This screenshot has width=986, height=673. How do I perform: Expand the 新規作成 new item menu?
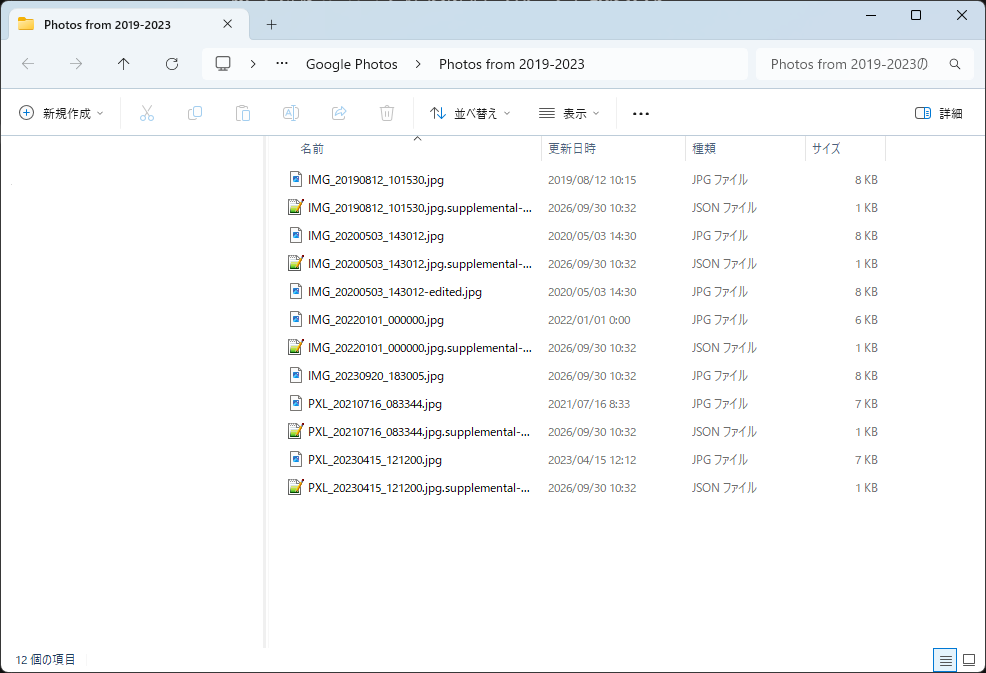coord(61,113)
